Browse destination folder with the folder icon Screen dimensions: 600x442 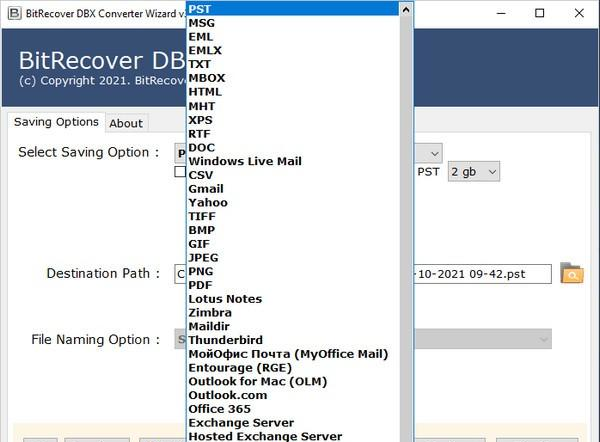point(572,273)
